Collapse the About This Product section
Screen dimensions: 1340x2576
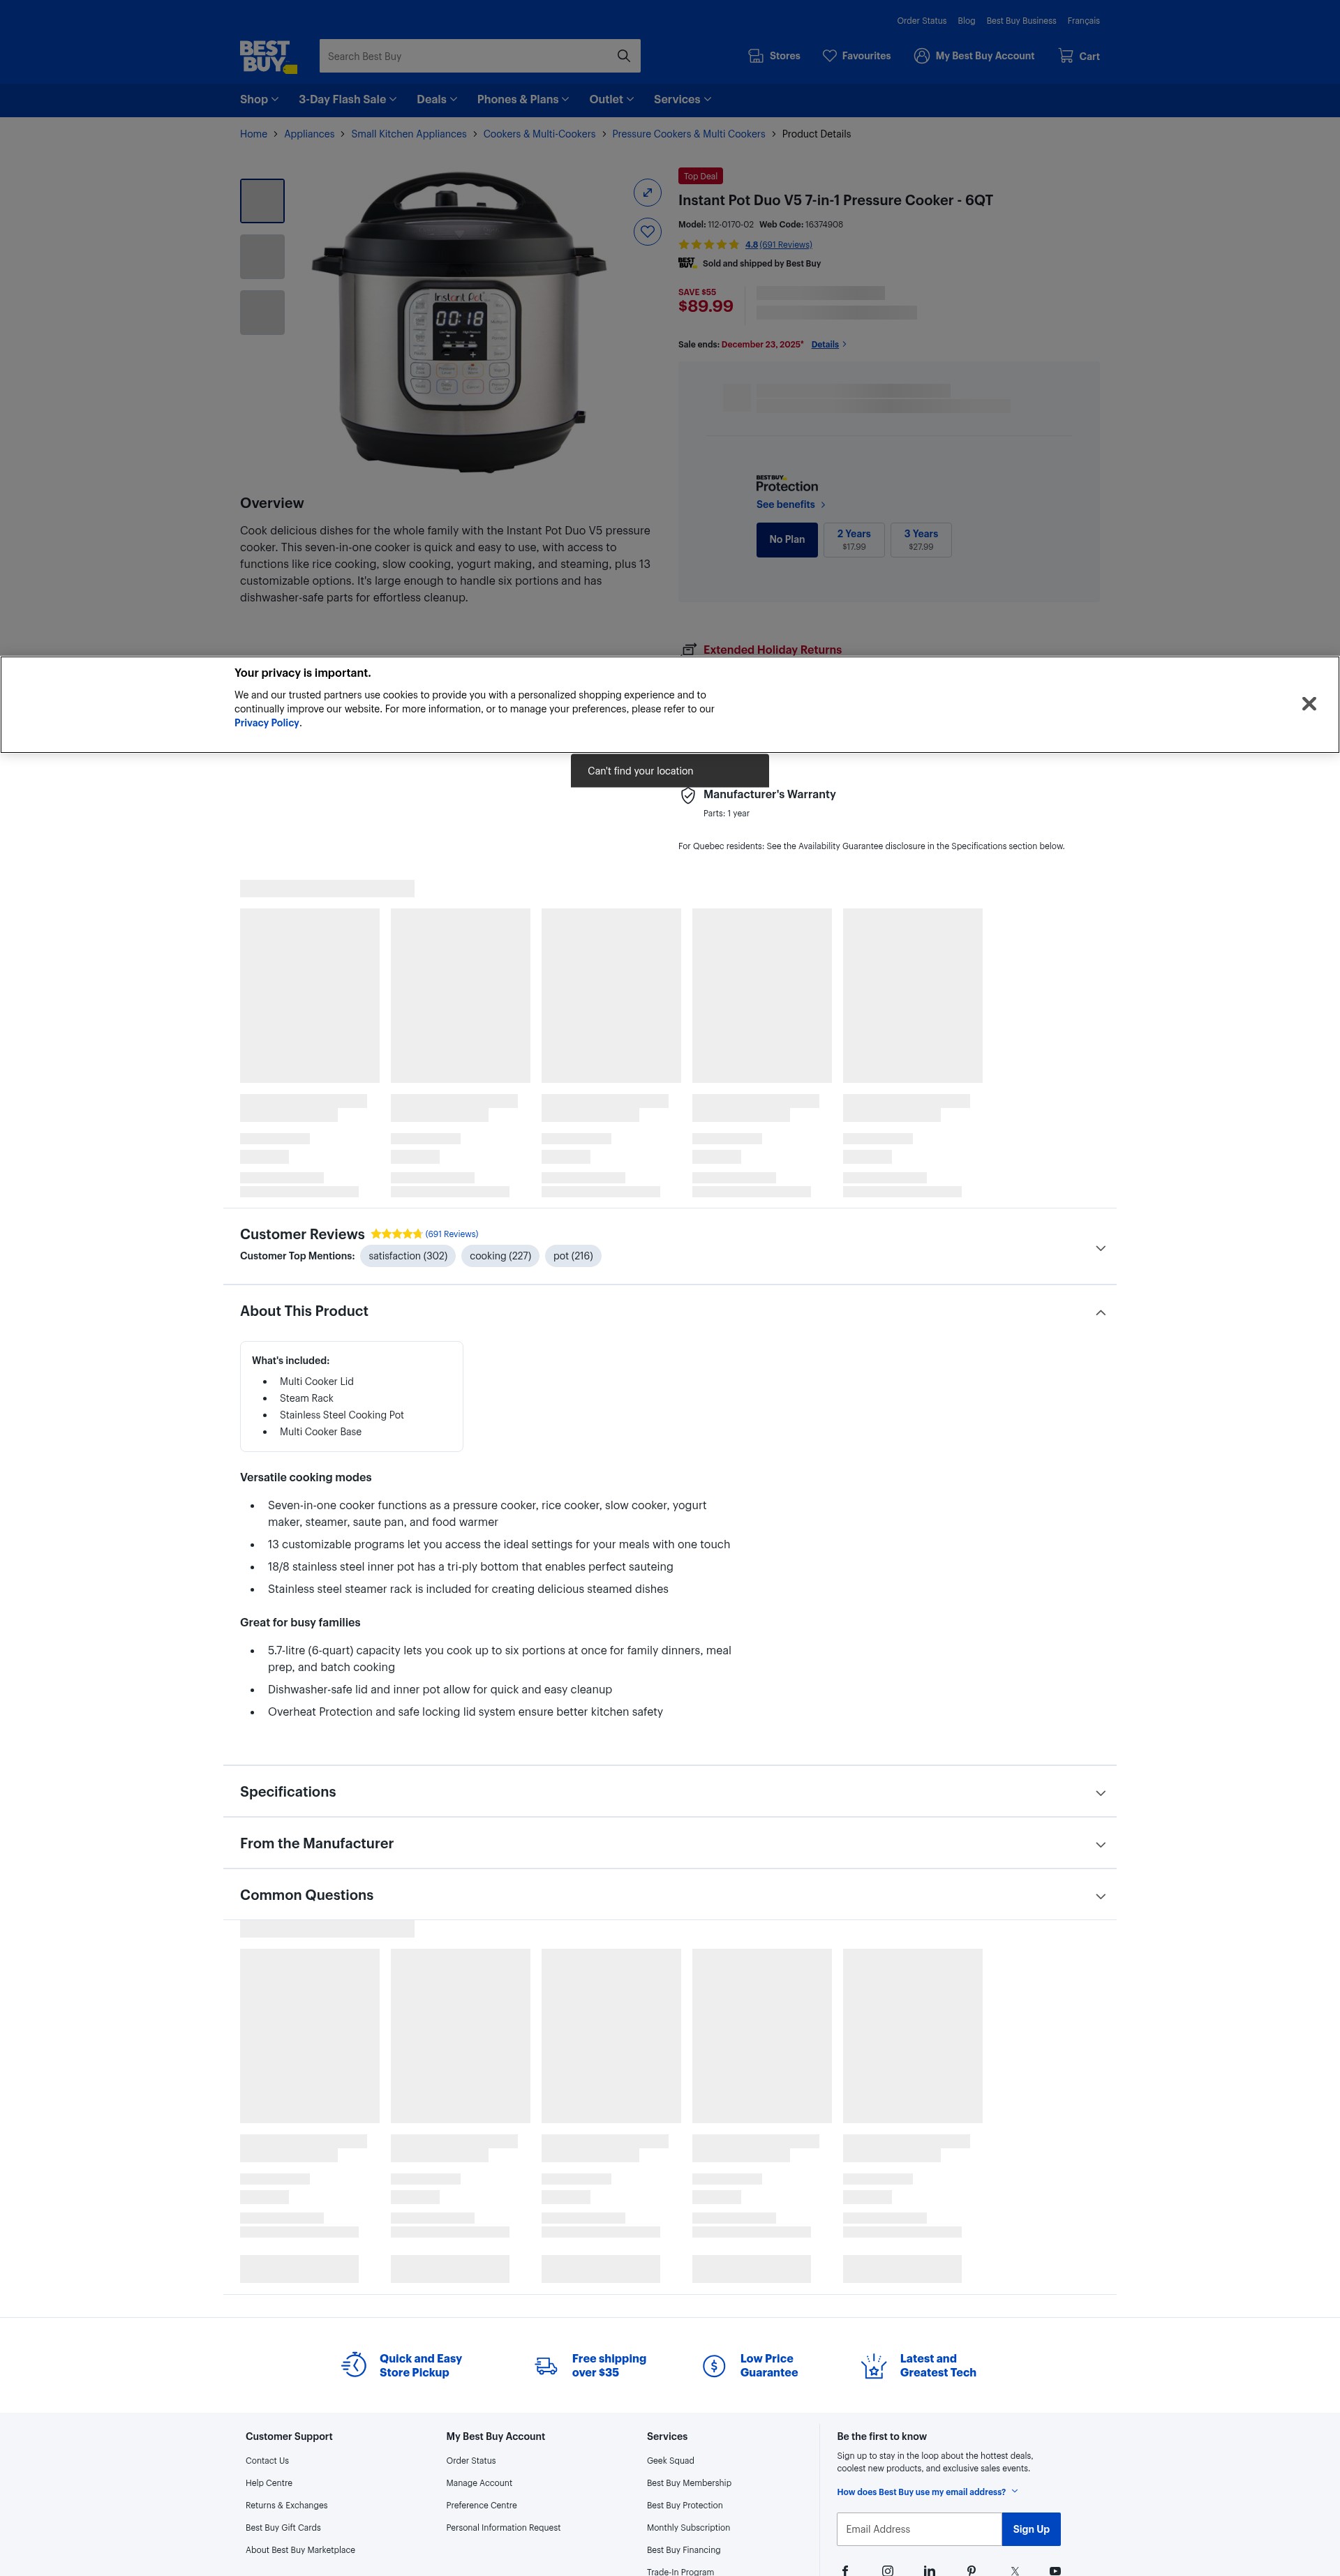tap(1100, 1312)
